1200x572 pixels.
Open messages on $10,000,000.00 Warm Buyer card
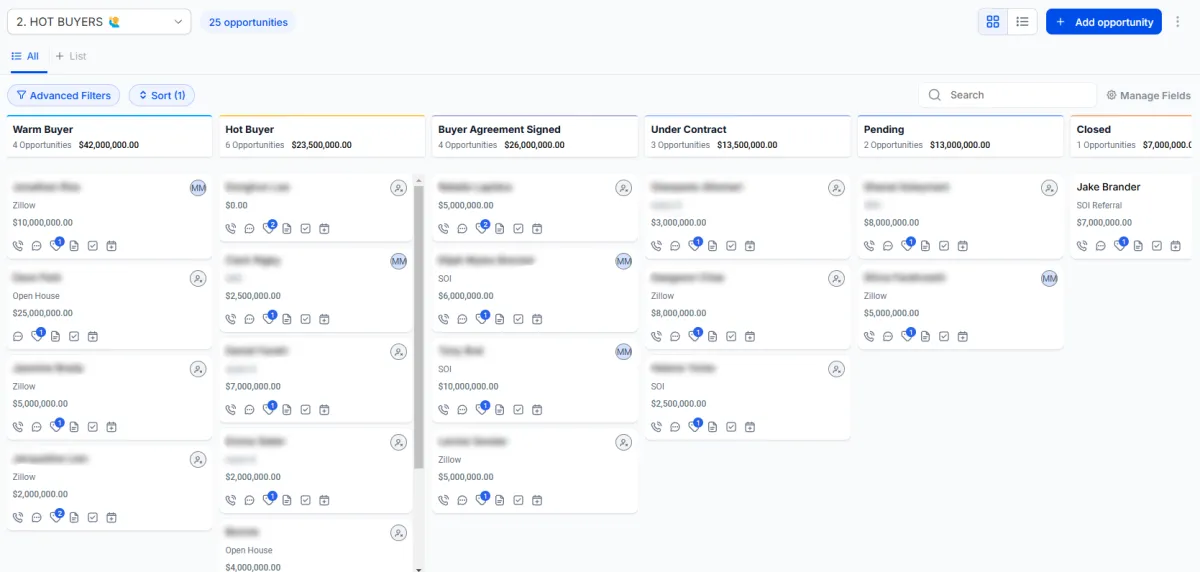[x=36, y=245]
